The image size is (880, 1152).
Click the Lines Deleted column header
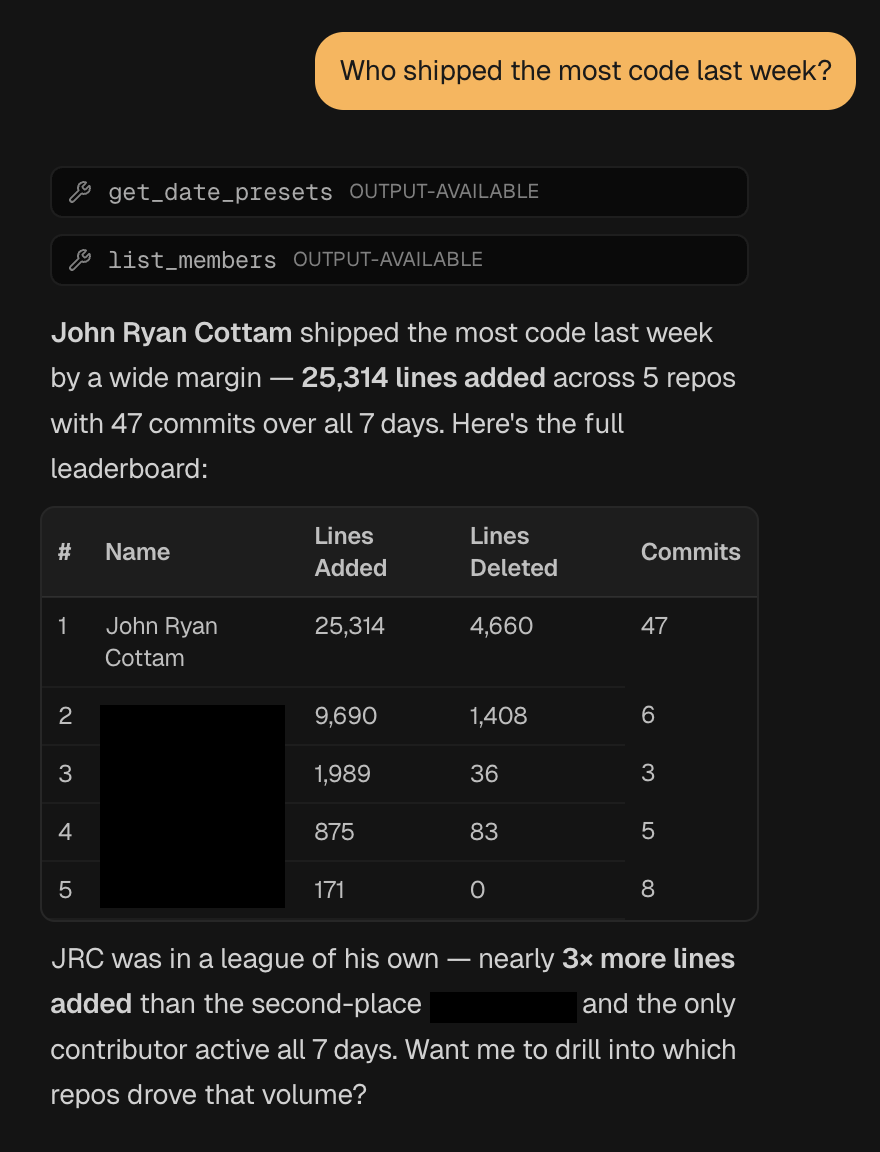(x=513, y=551)
